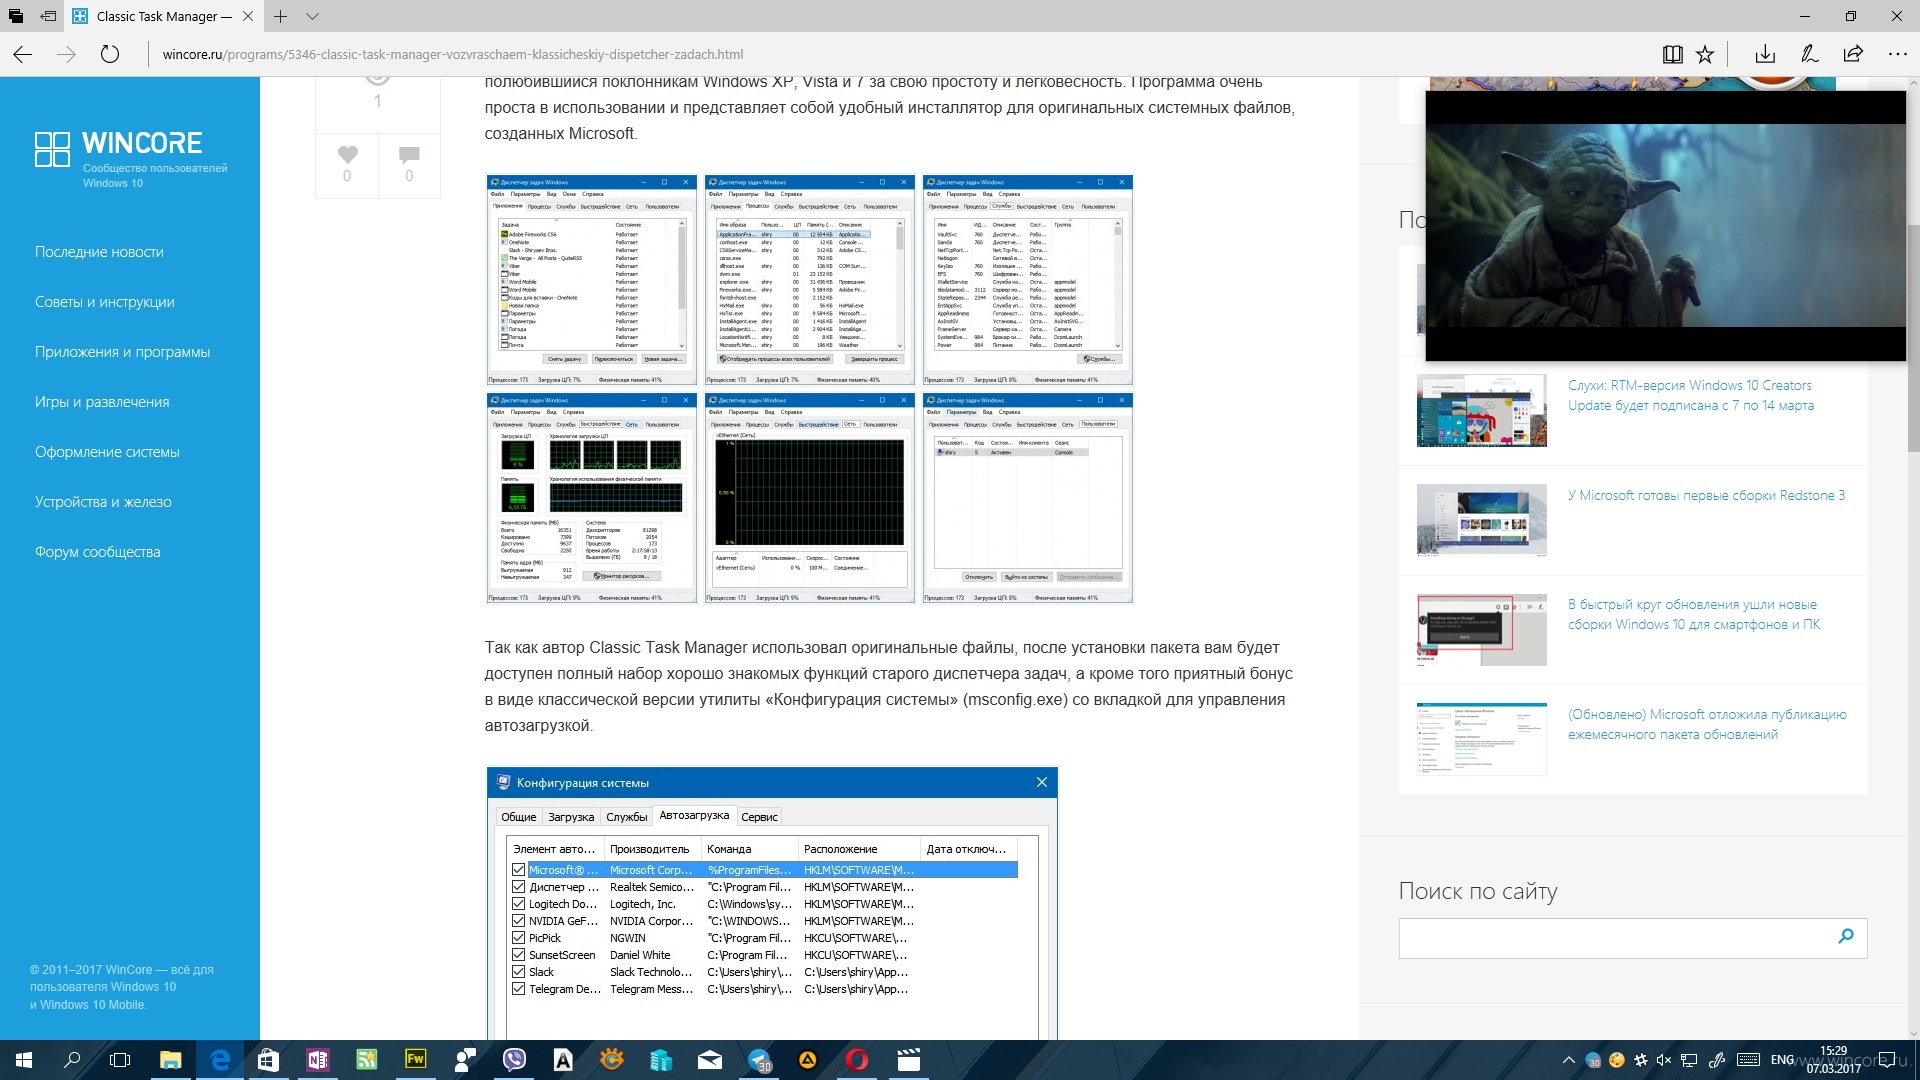
Task: Open article comments bubble icon
Action: click(x=409, y=154)
